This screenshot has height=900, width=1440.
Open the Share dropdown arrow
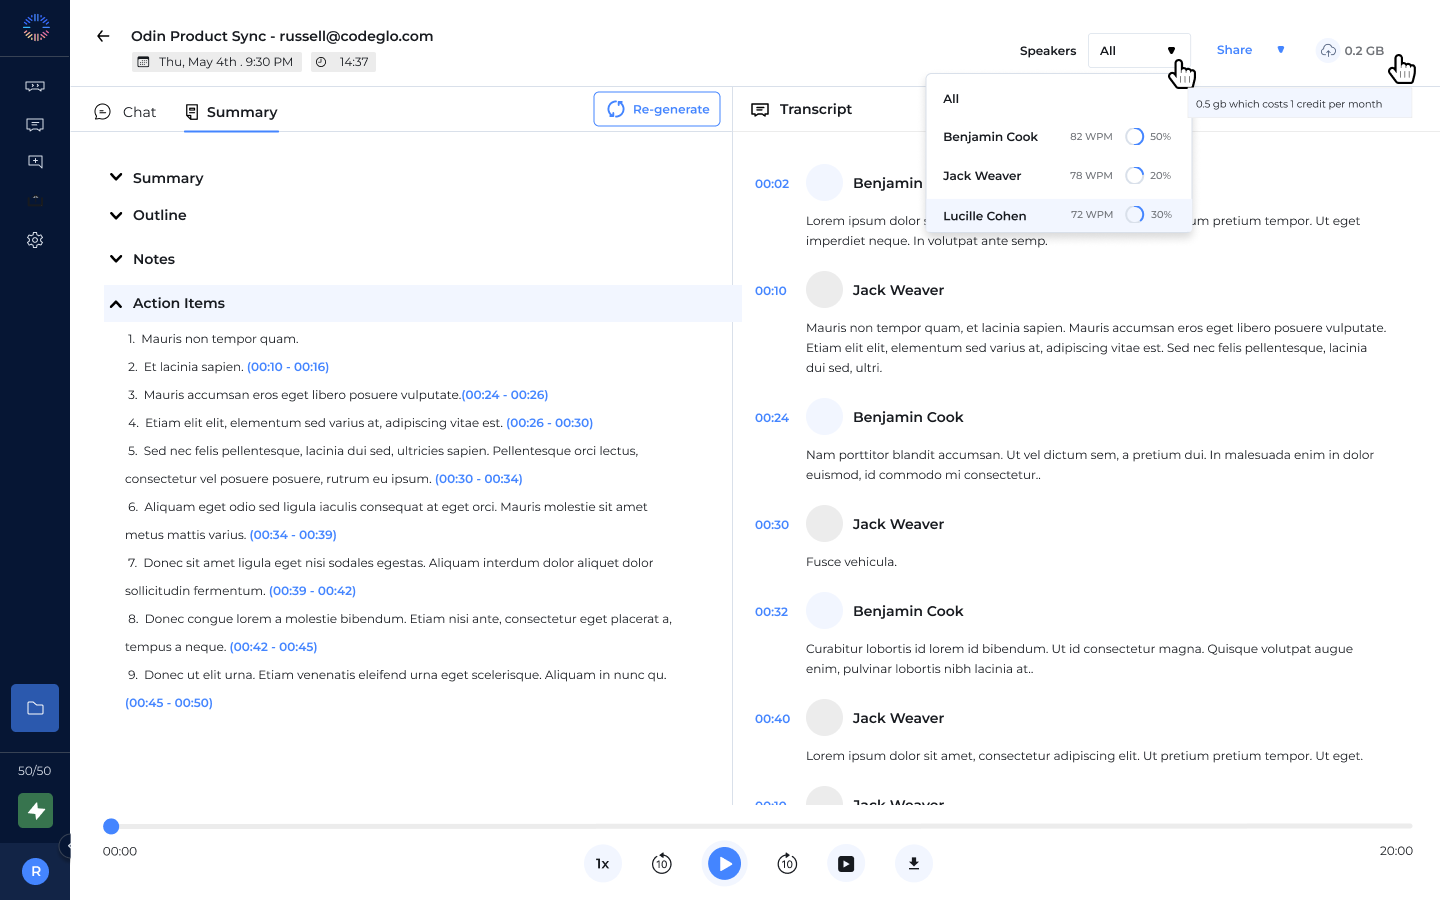[x=1280, y=50]
